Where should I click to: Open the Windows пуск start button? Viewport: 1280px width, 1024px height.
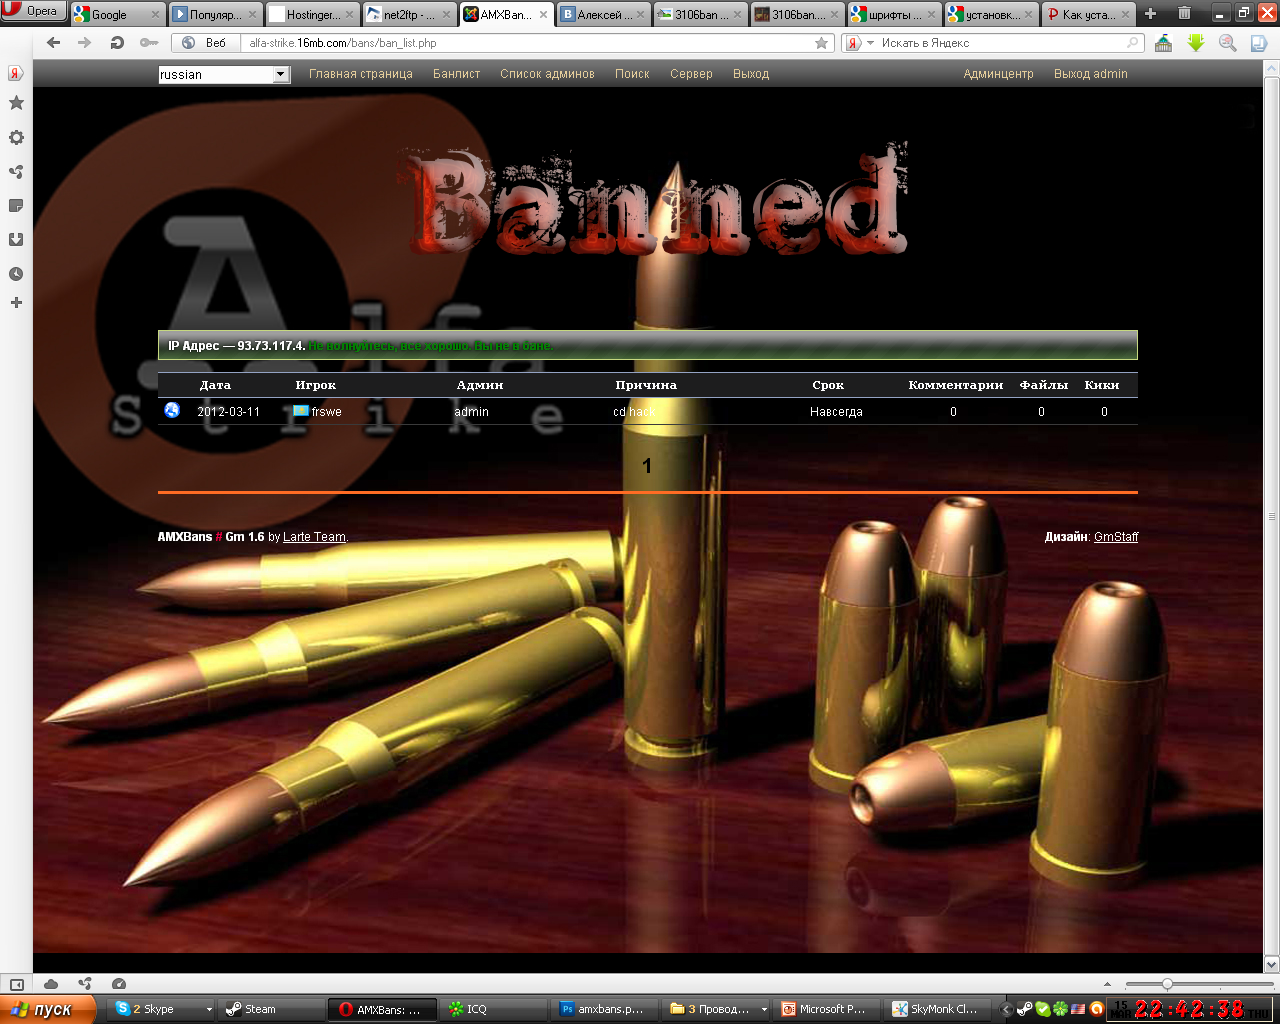pos(48,1009)
